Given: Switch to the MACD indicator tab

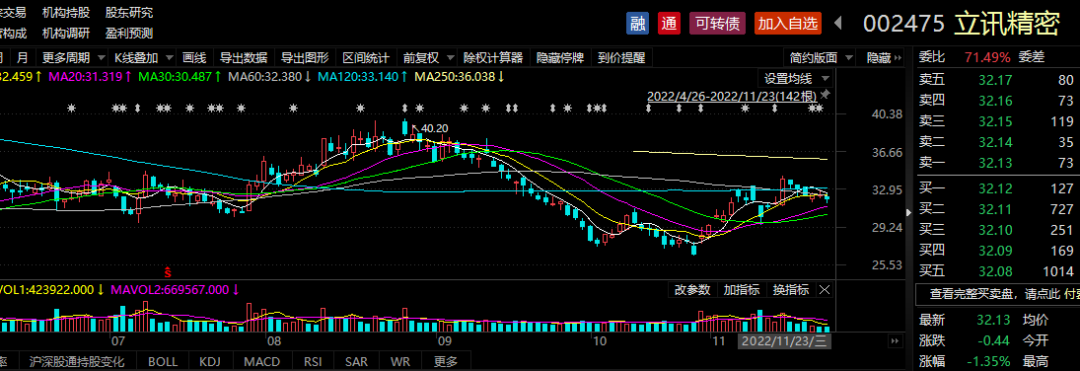Looking at the screenshot, I should pos(262,361).
